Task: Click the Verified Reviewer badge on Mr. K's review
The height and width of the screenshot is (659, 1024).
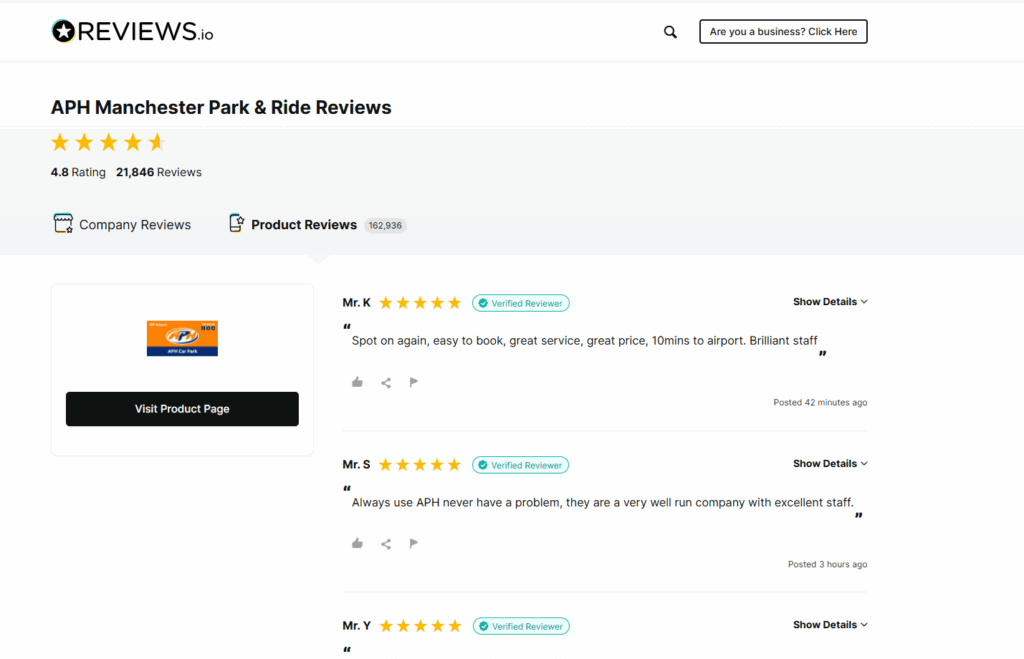Action: tap(520, 302)
